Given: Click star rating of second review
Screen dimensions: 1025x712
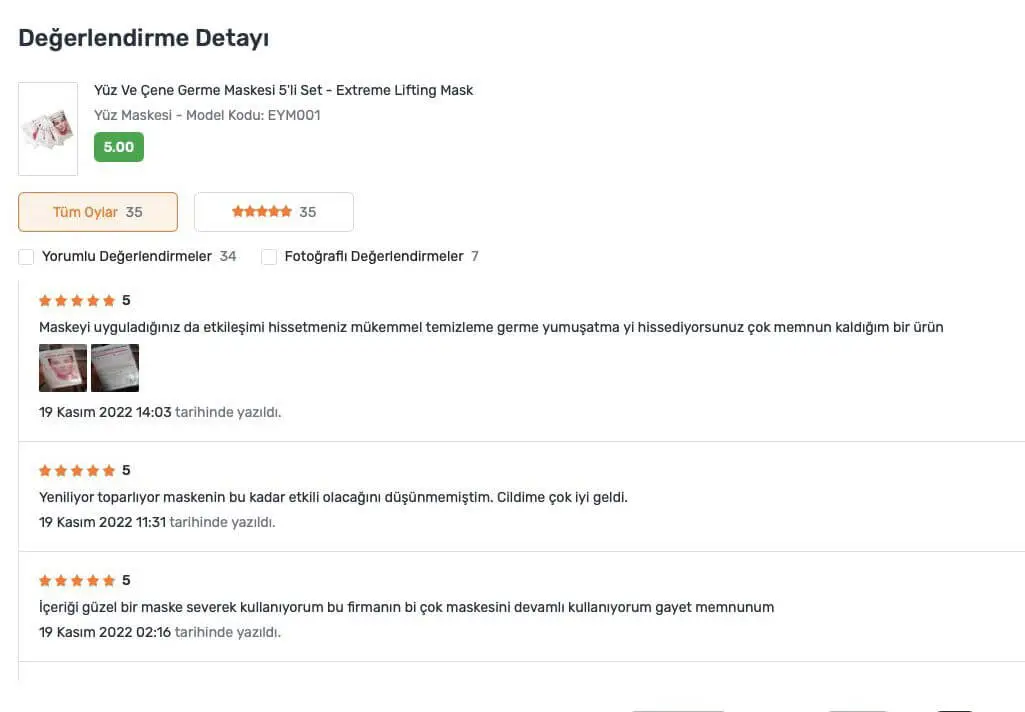Looking at the screenshot, I should (x=77, y=470).
